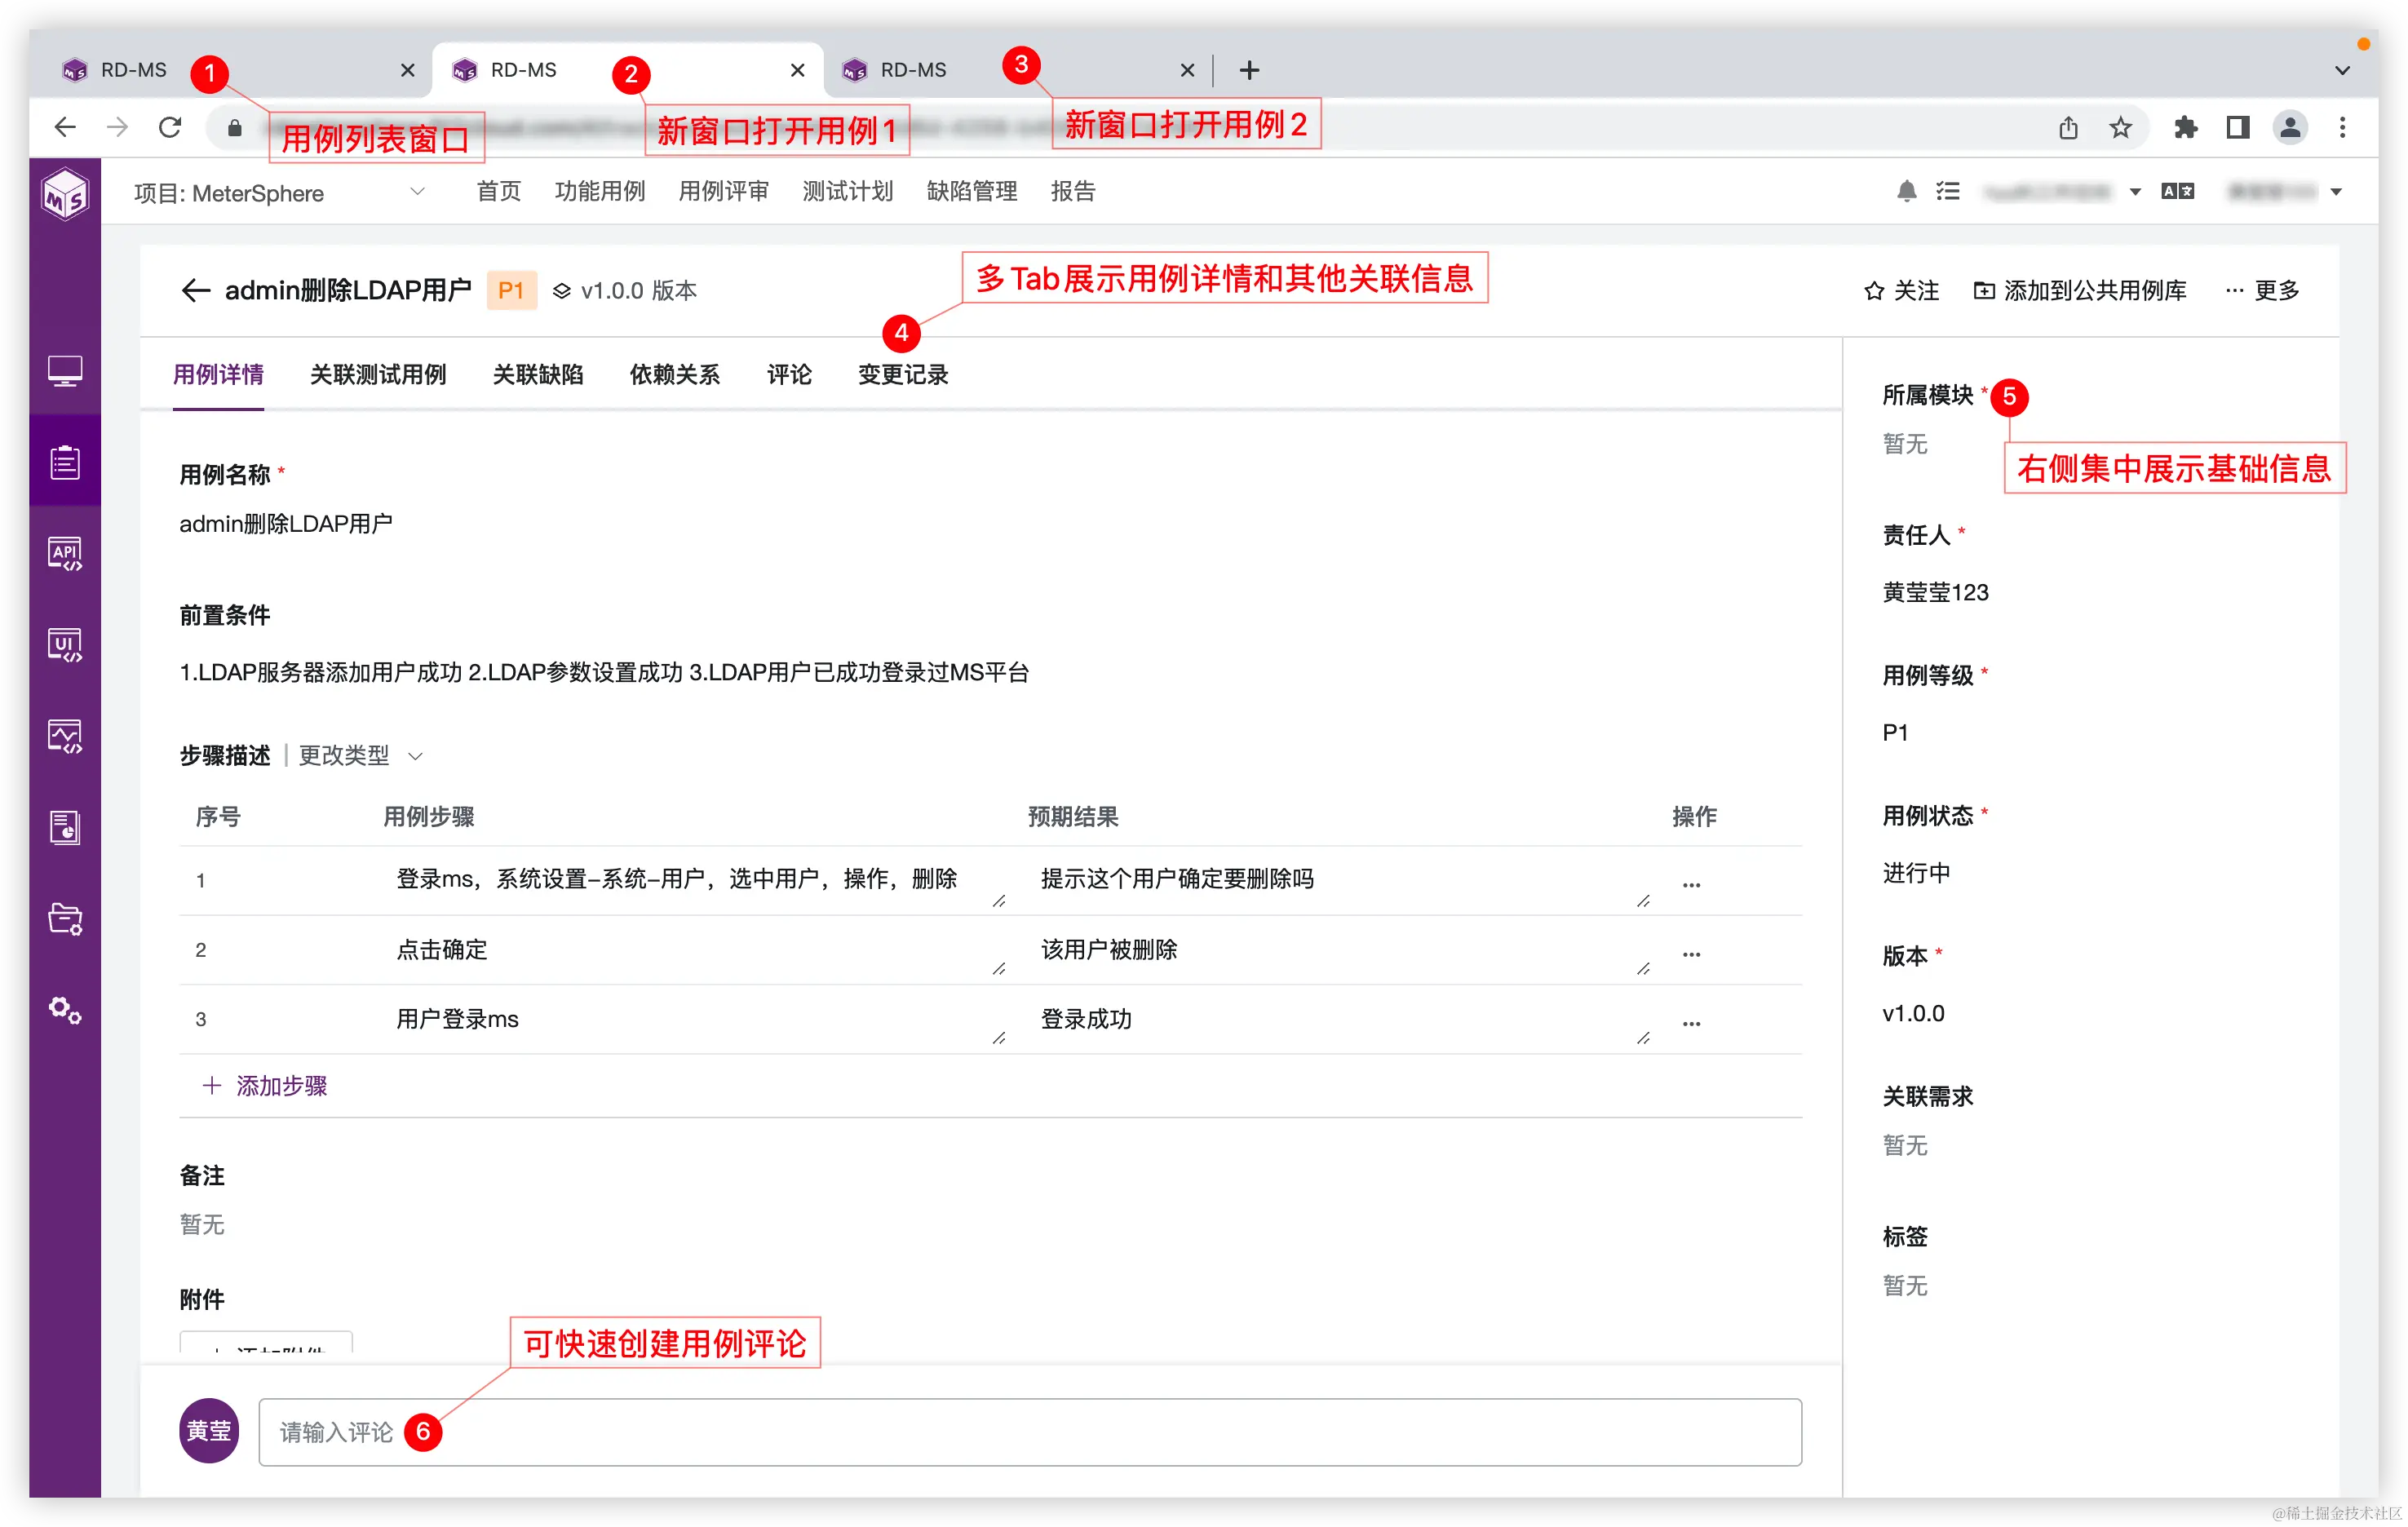Click 添加步骤 to add a step
This screenshot has height=1527, width=2408.
pos(264,1086)
